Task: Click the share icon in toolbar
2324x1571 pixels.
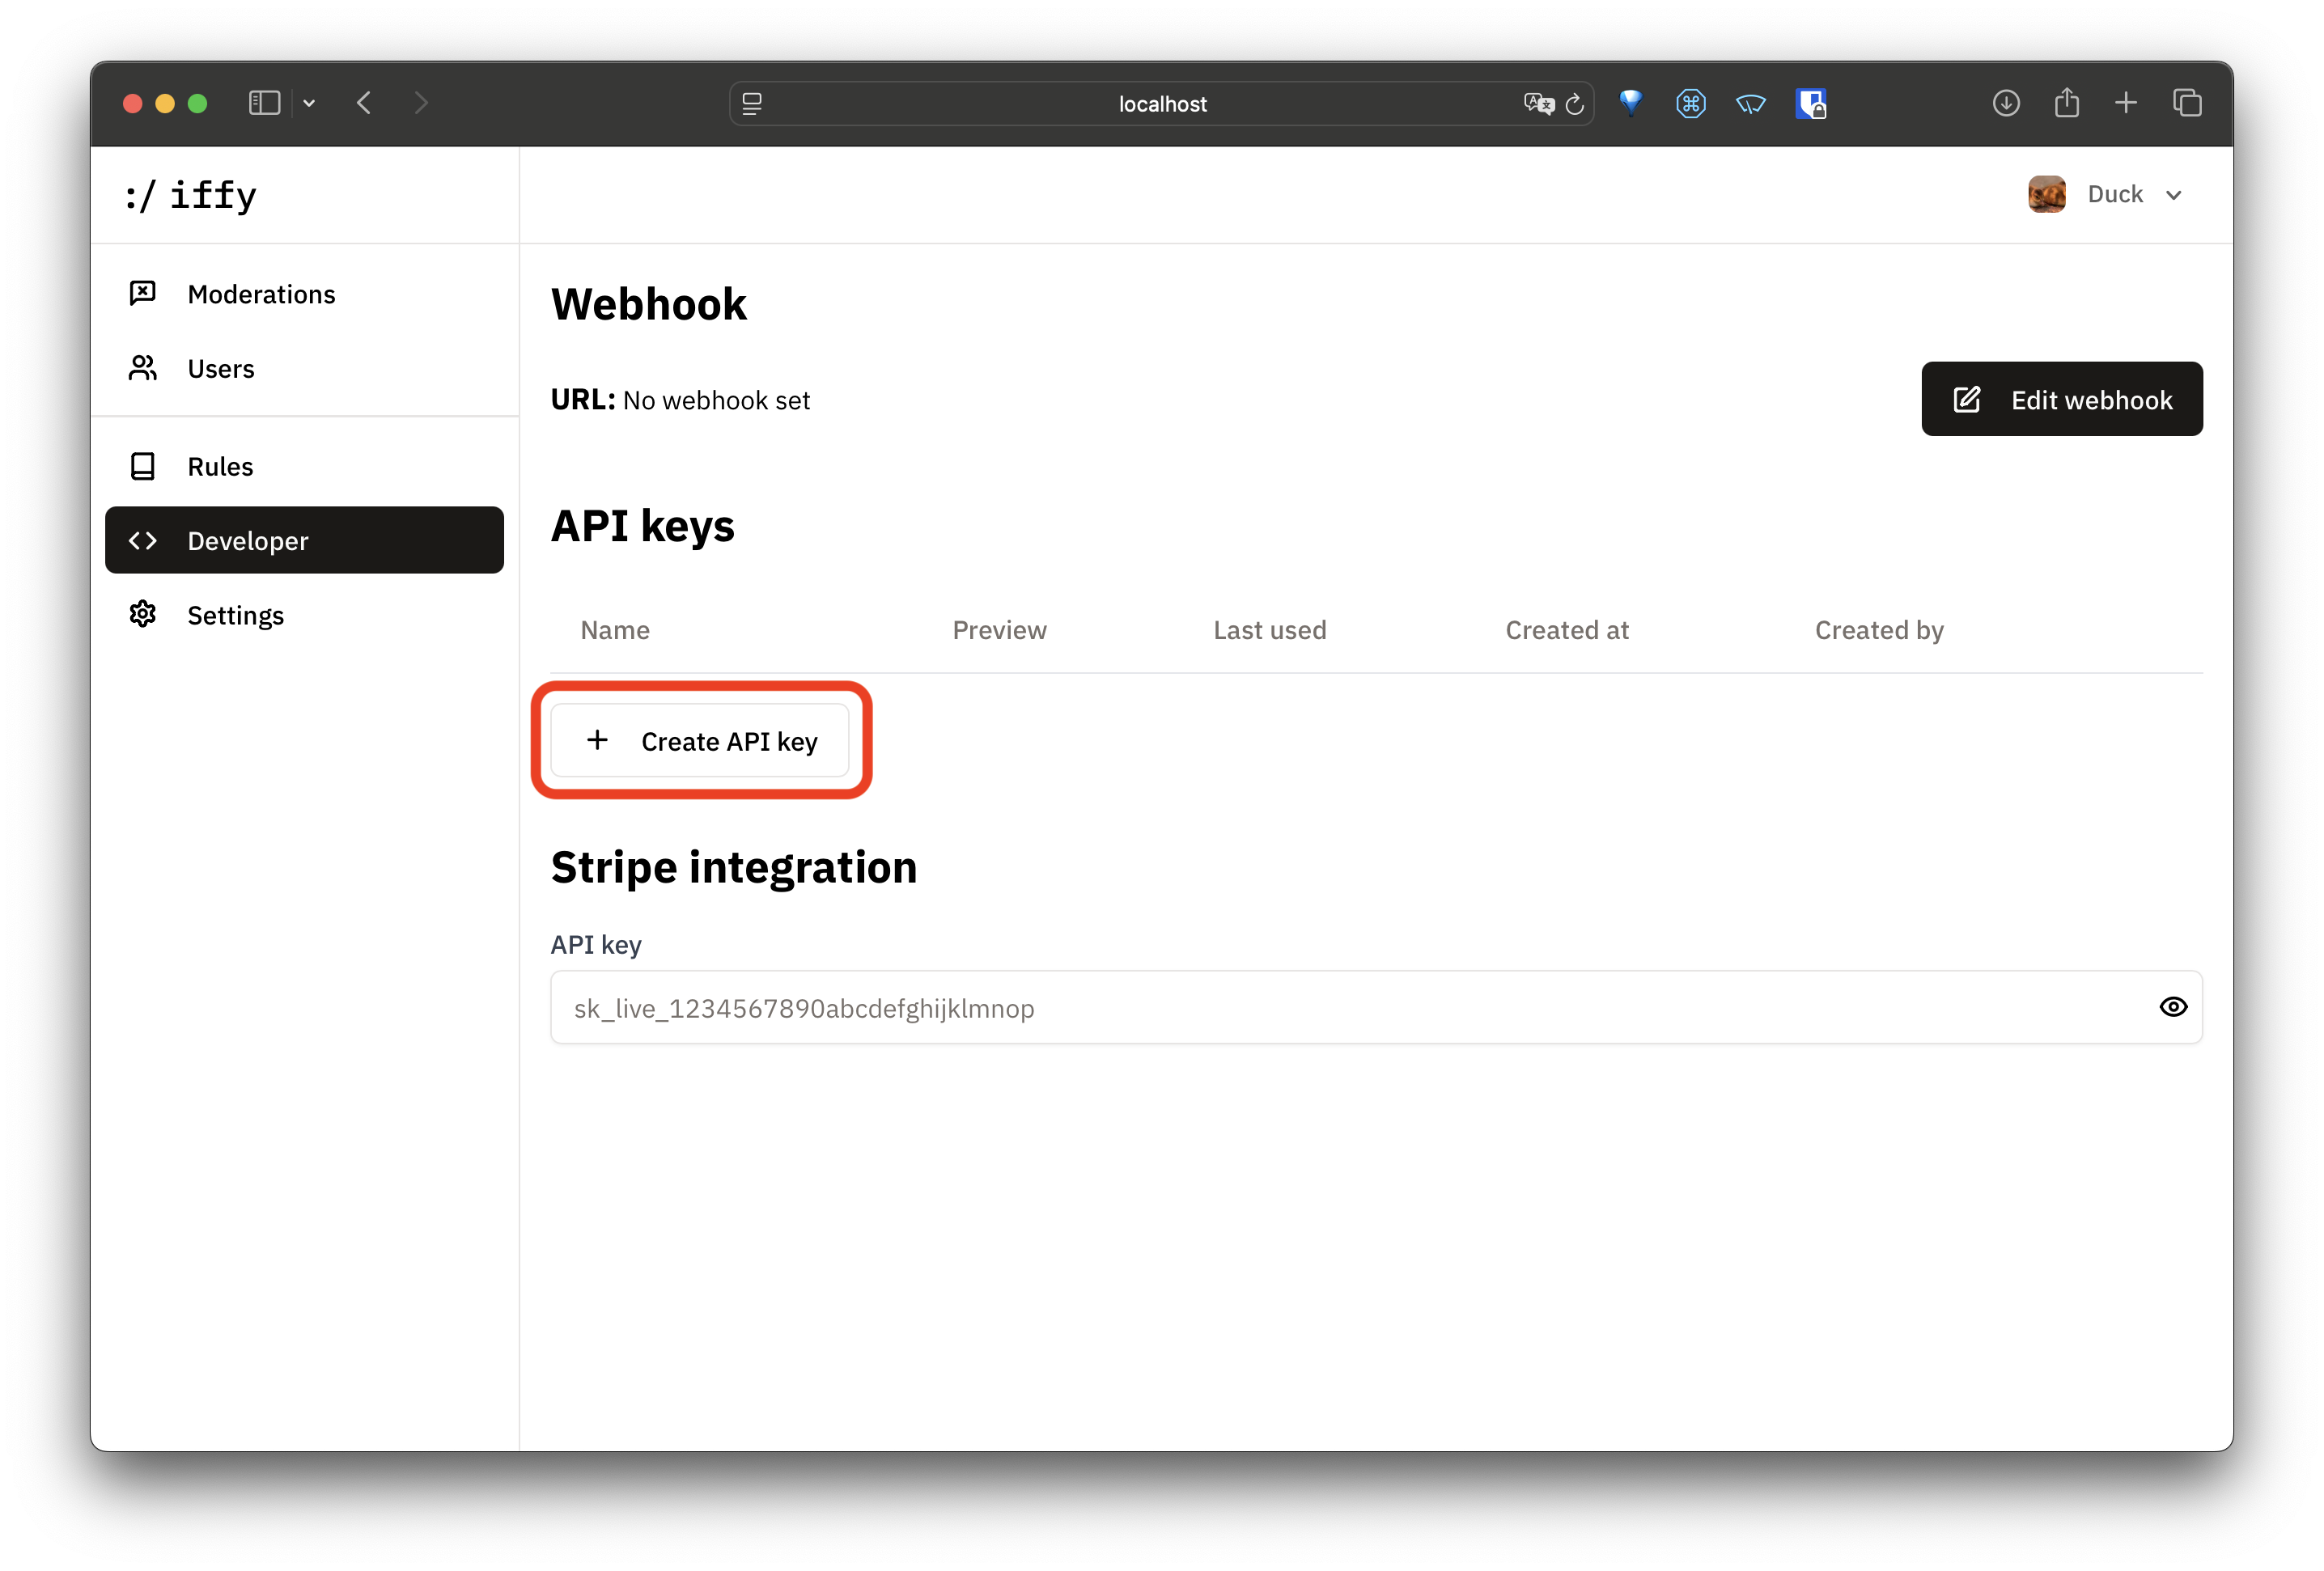Action: click(x=2067, y=103)
